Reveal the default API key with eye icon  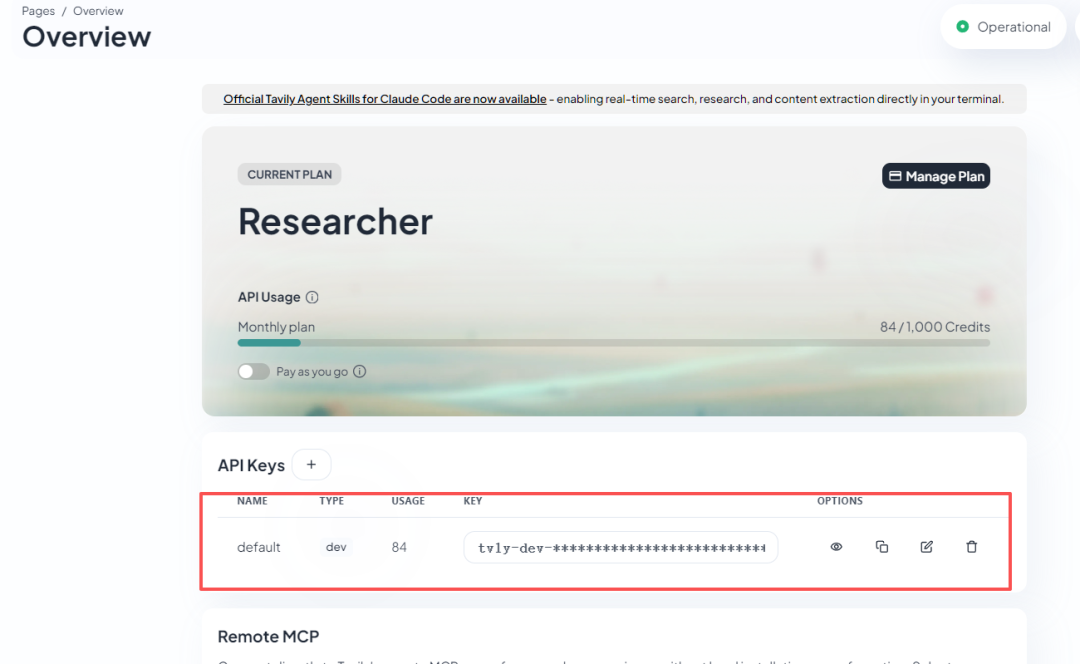click(x=836, y=547)
